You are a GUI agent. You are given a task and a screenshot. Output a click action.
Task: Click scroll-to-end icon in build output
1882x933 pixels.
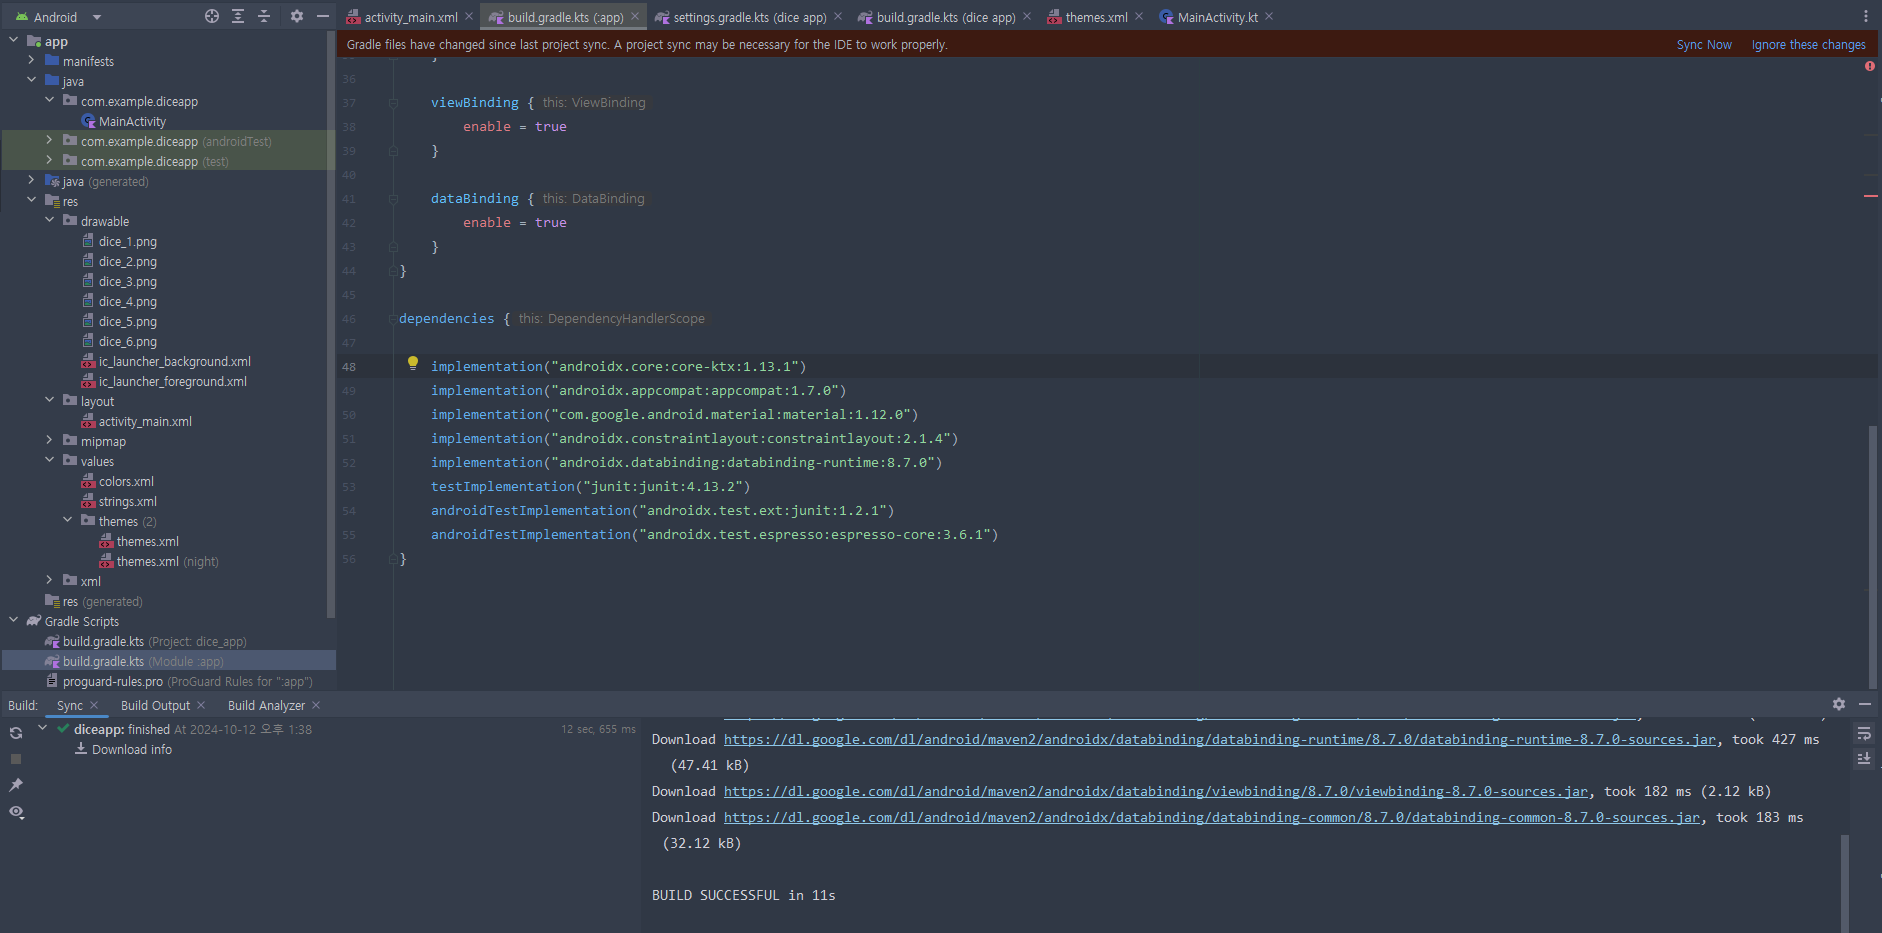[1864, 759]
